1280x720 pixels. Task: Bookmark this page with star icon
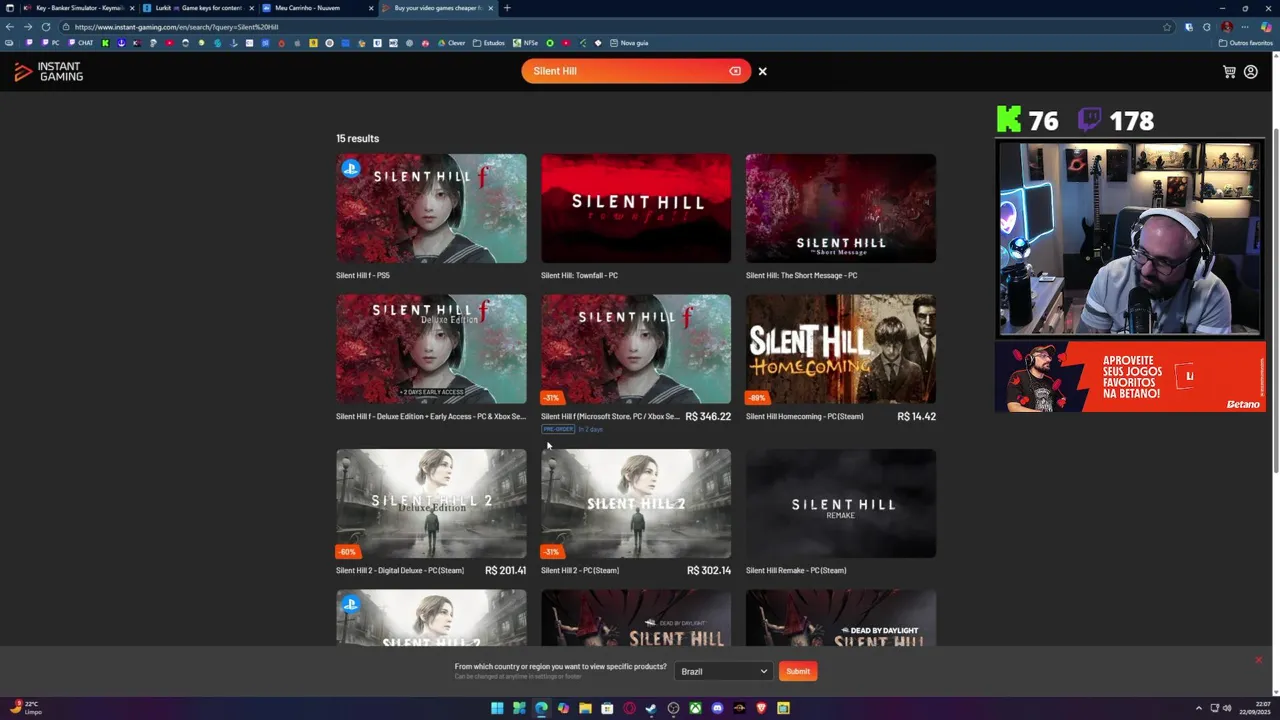coord(1167,27)
